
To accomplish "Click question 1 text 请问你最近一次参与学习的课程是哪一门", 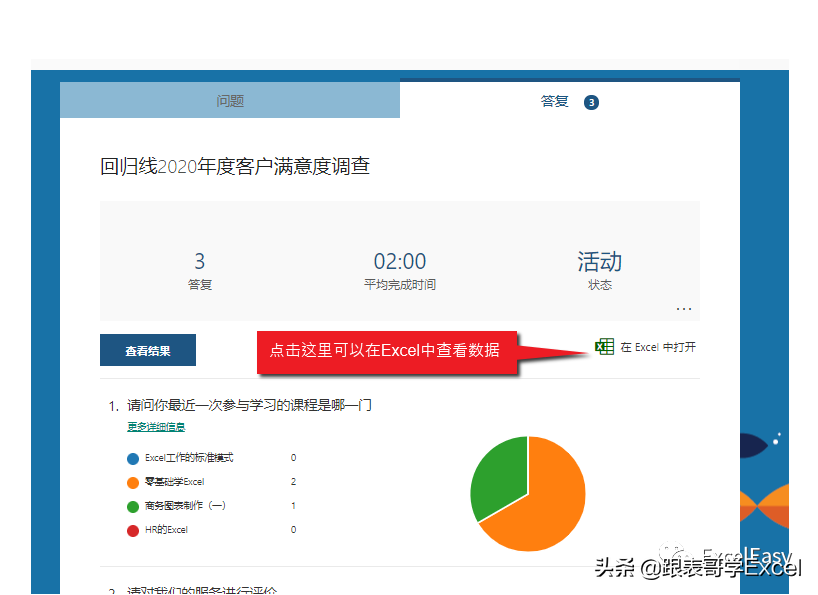I will (x=249, y=405).
